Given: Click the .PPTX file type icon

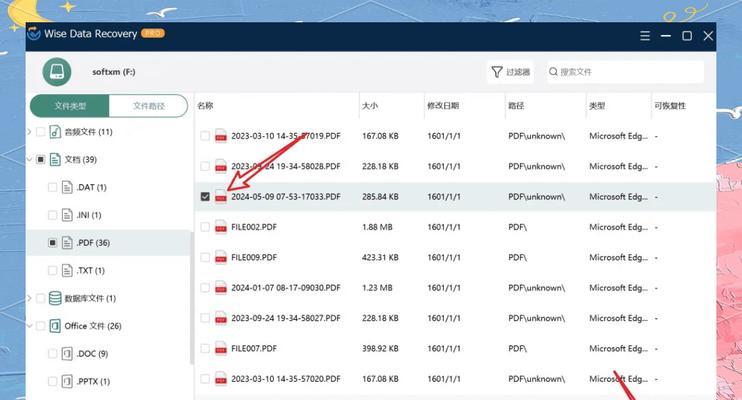Looking at the screenshot, I should (x=67, y=381).
